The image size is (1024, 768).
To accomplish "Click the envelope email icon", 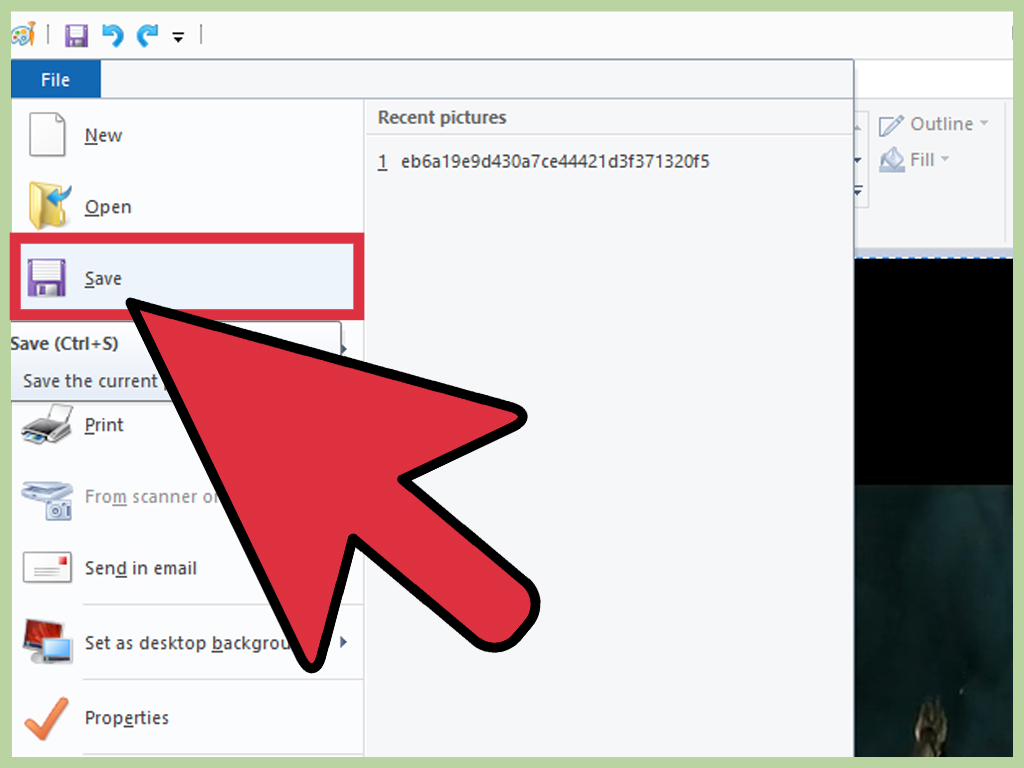I will [x=47, y=568].
